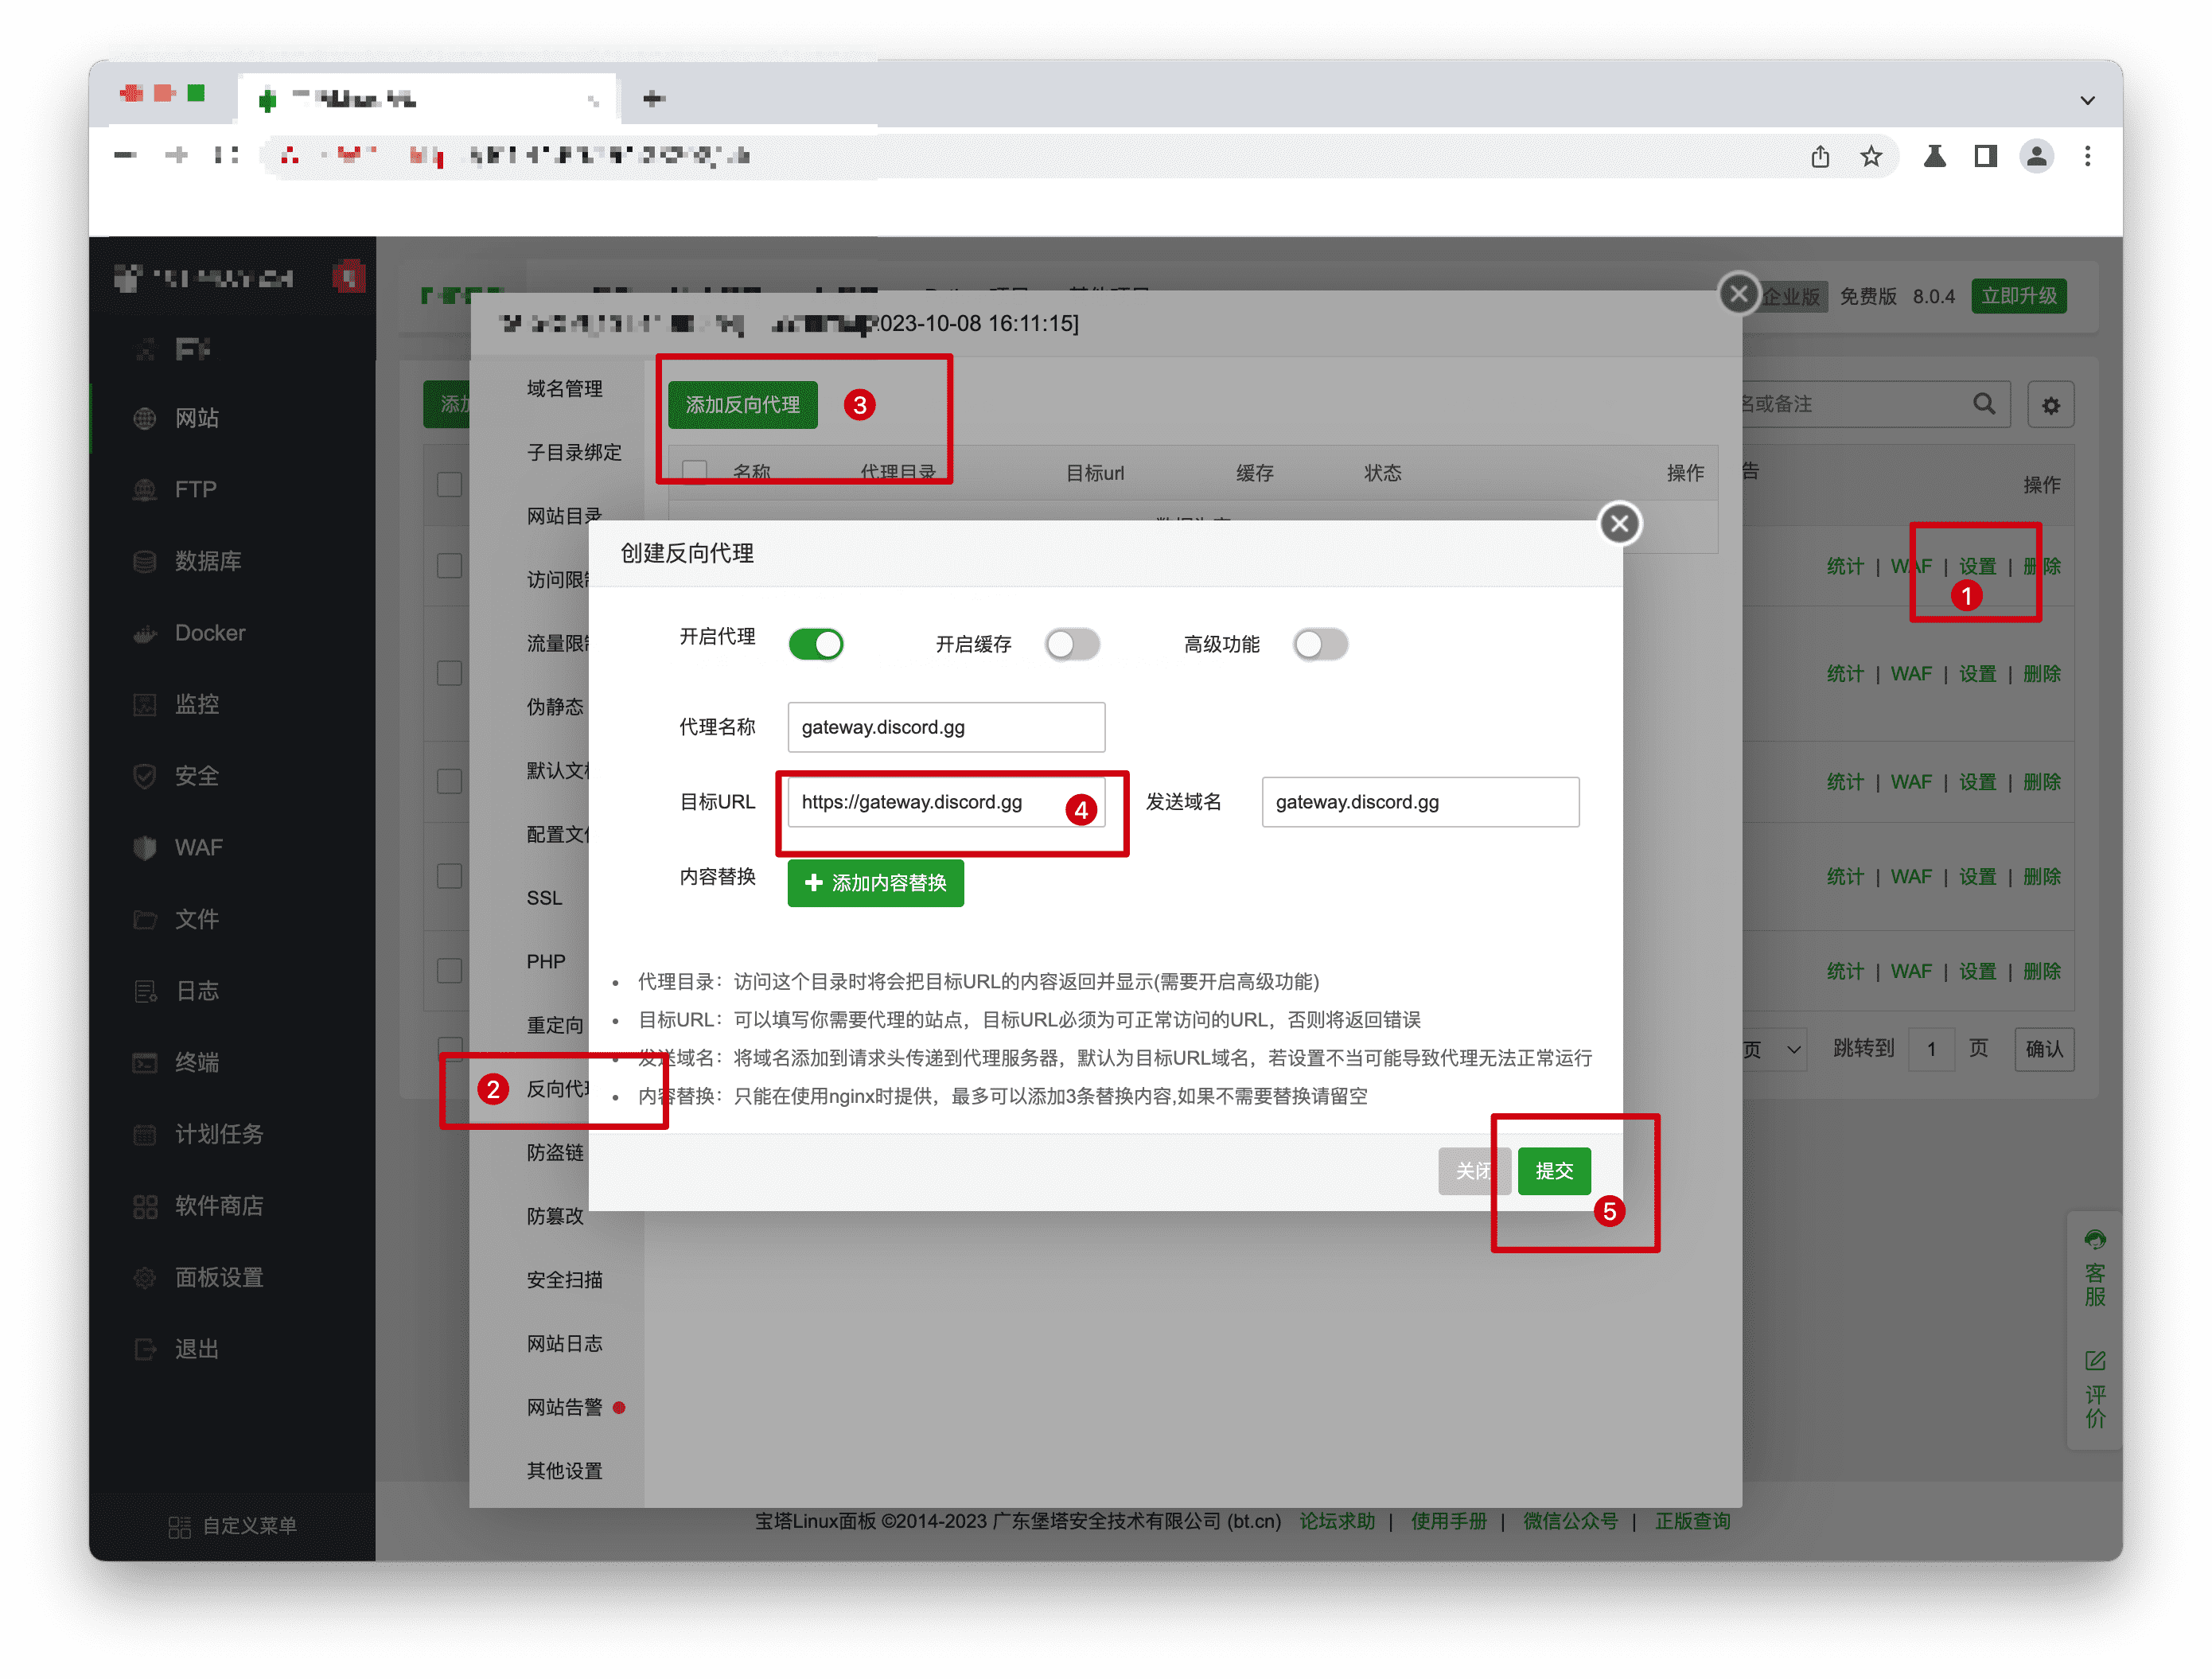The width and height of the screenshot is (2212, 1679).
Task: Open 安全扫描 settings tab
Action: [565, 1280]
